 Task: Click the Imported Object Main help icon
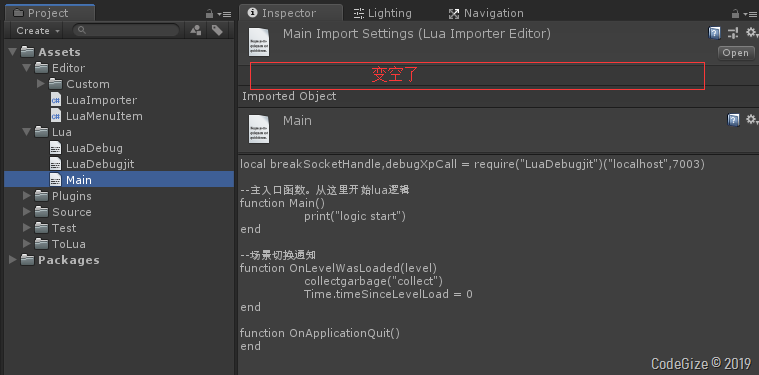733,120
